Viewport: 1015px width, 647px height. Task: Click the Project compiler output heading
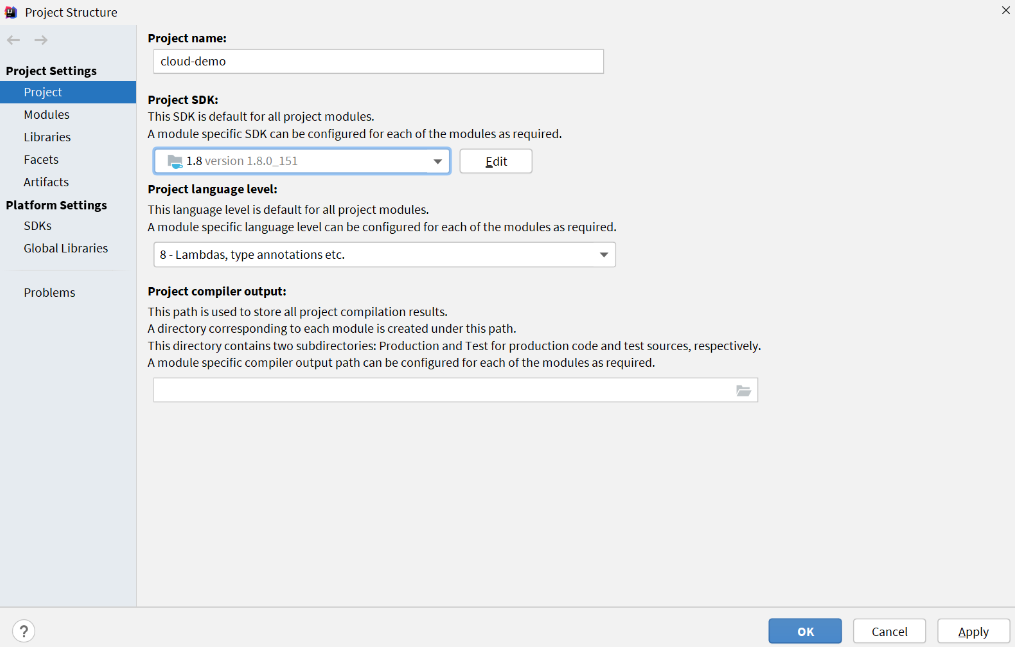pos(217,291)
